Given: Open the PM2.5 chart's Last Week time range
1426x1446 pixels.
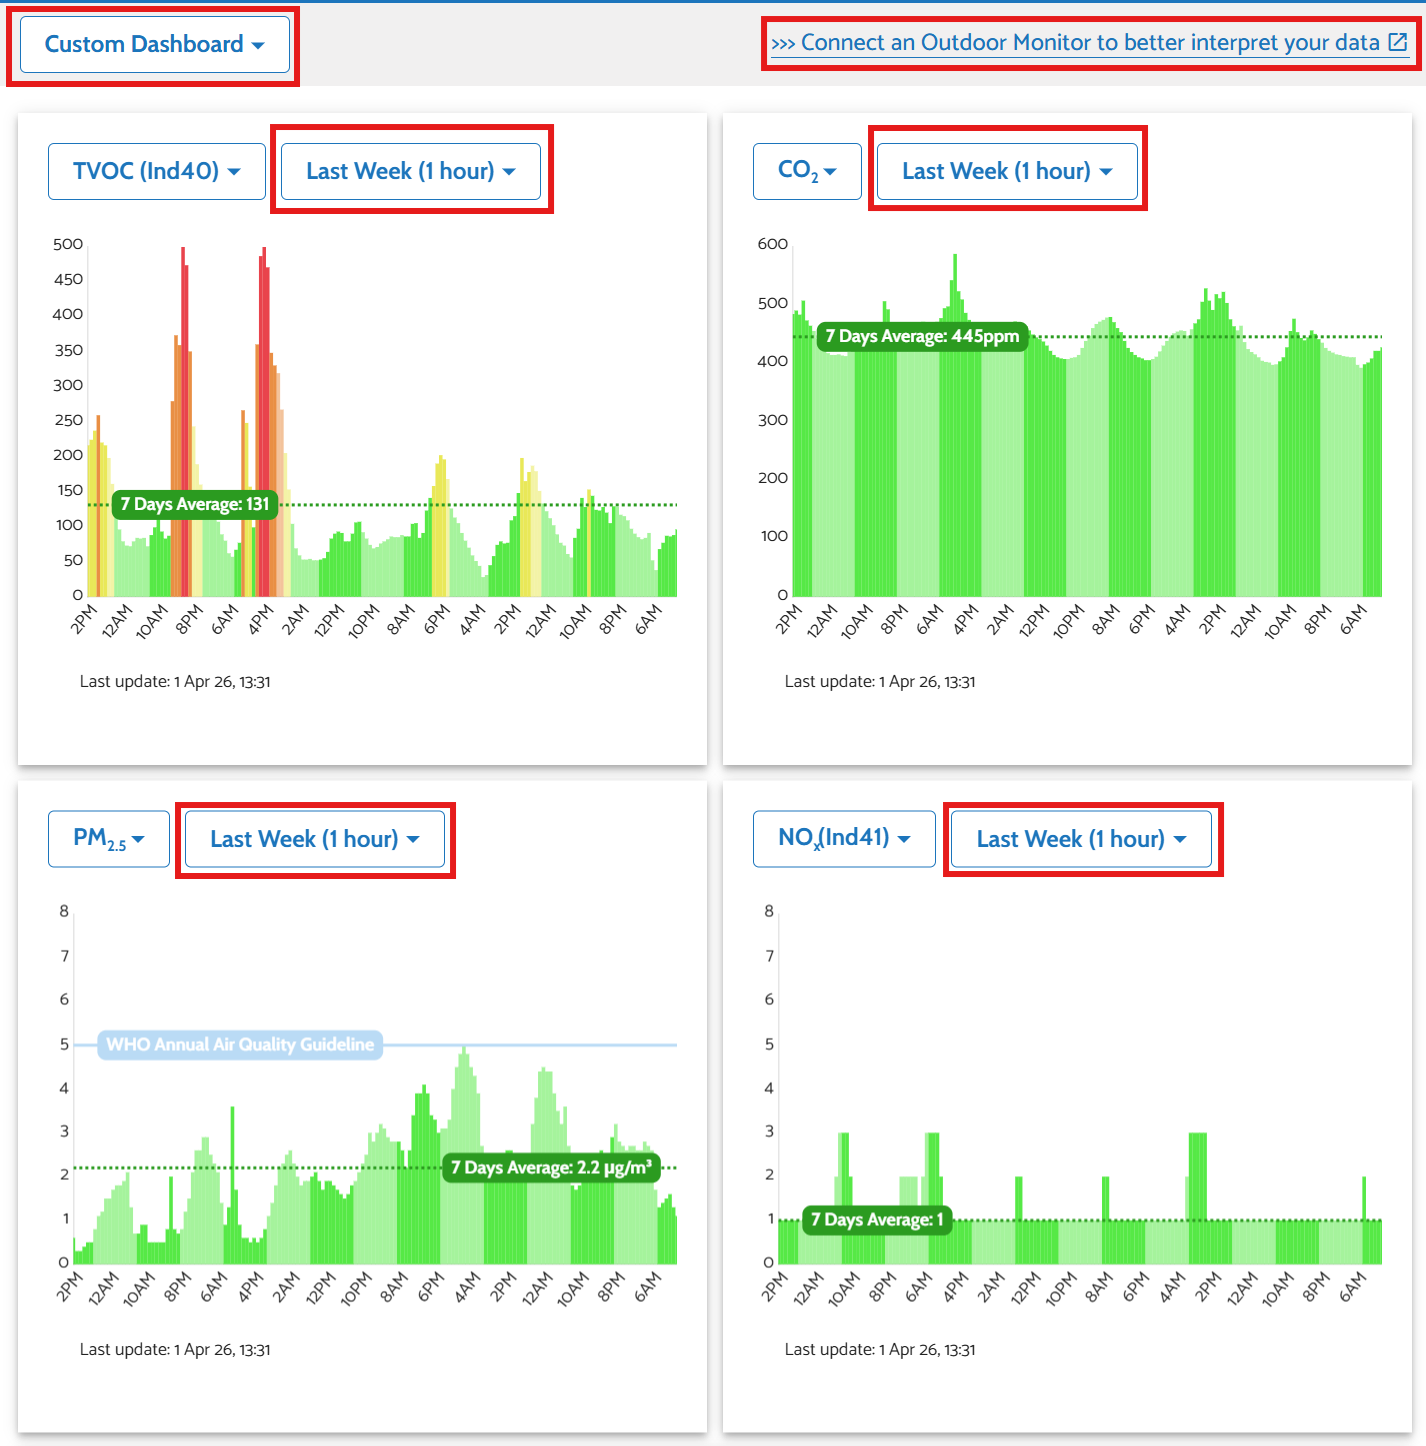Looking at the screenshot, I should pos(314,839).
